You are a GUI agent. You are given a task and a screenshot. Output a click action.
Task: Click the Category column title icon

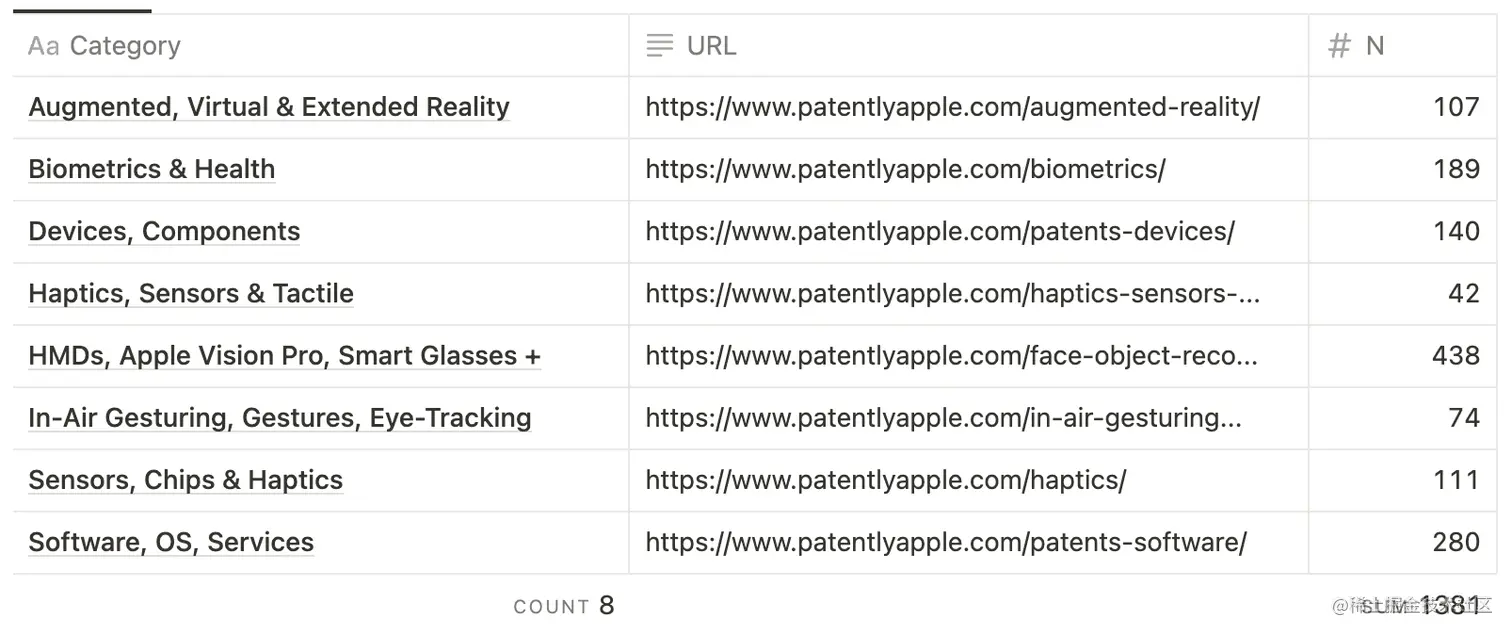[x=44, y=46]
